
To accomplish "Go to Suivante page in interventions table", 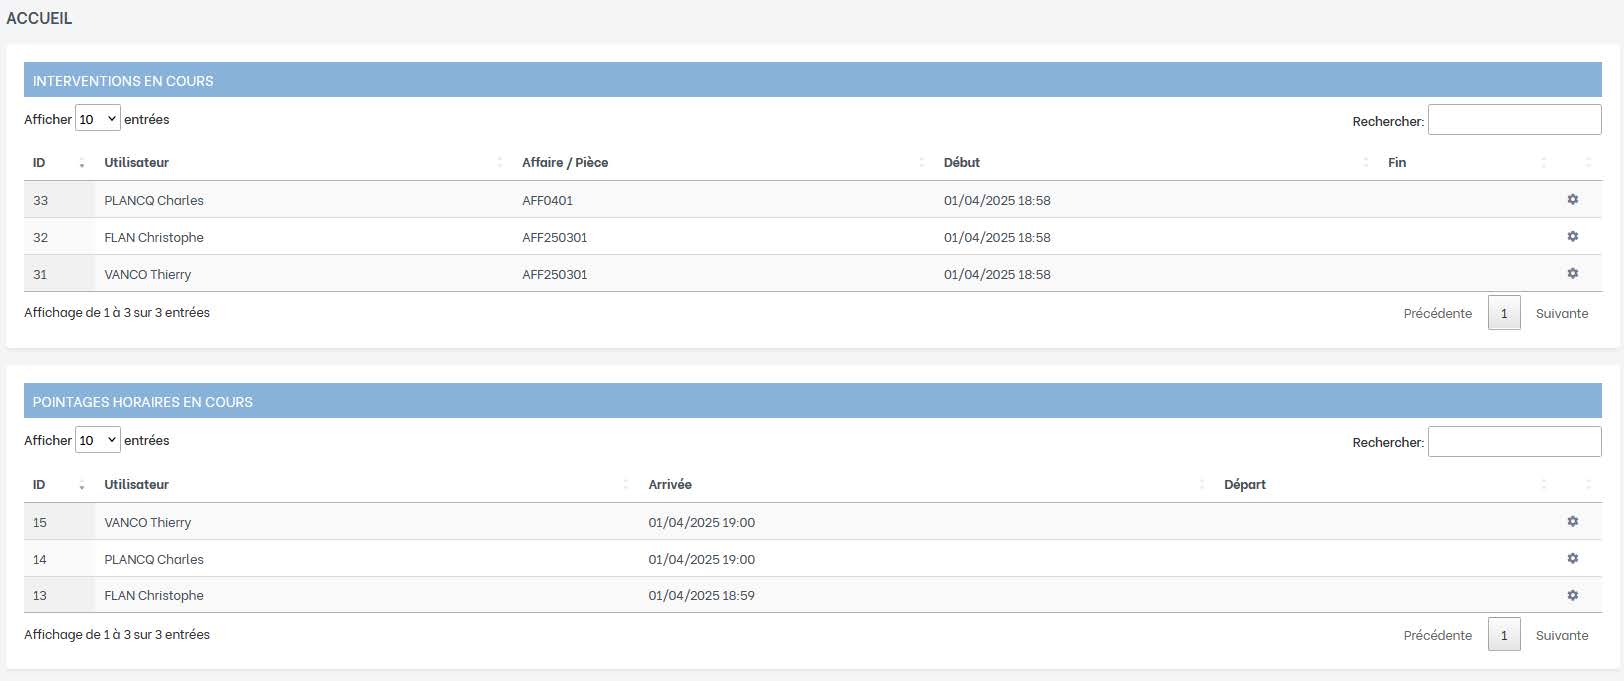I will coord(1562,313).
